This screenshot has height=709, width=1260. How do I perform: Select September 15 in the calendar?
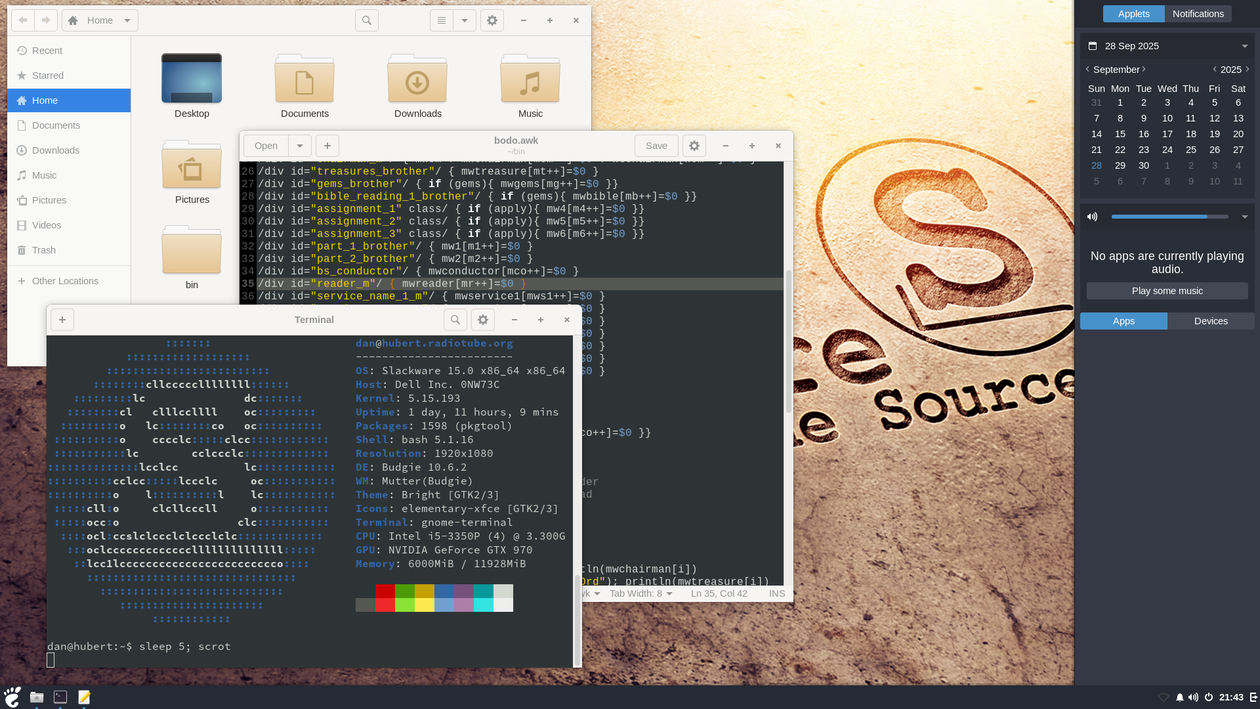pos(1120,134)
